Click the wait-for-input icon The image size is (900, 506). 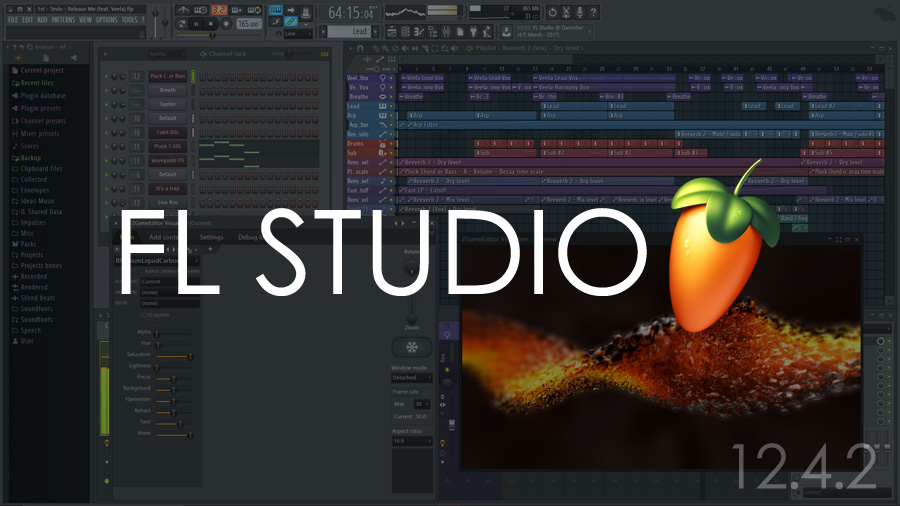tap(200, 10)
